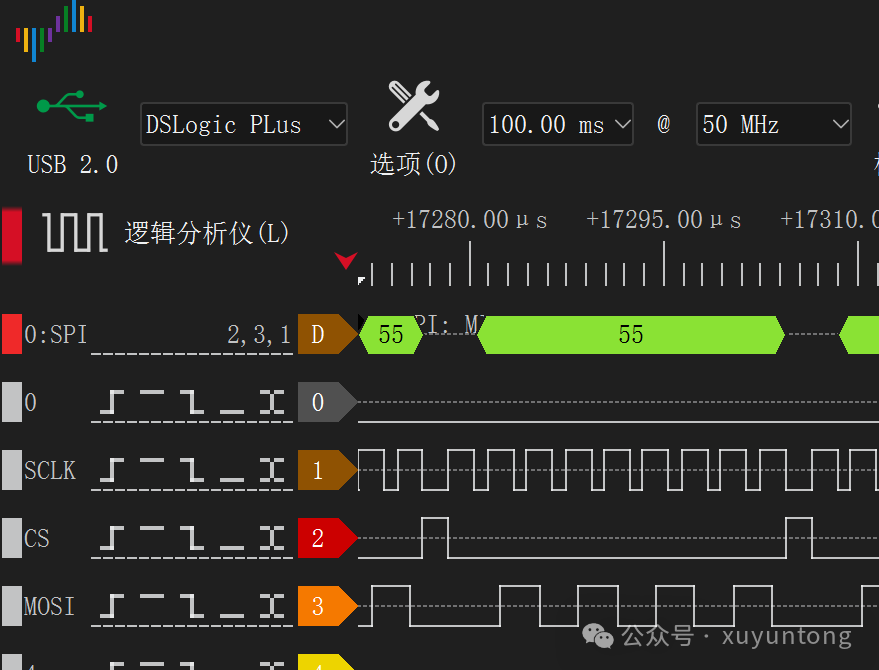This screenshot has height=670, width=879.
Task: Click the +17295.00 µs ruler time label
Action: (664, 220)
